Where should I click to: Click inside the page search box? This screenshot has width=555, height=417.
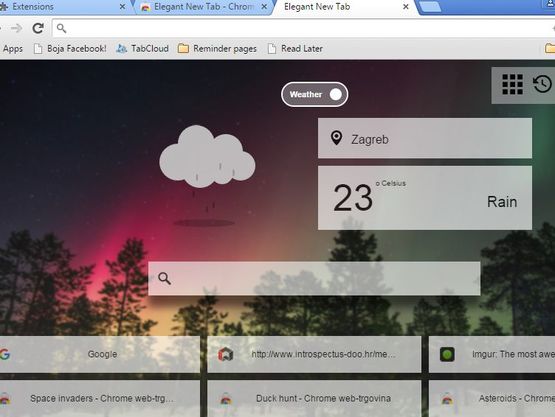(x=314, y=279)
